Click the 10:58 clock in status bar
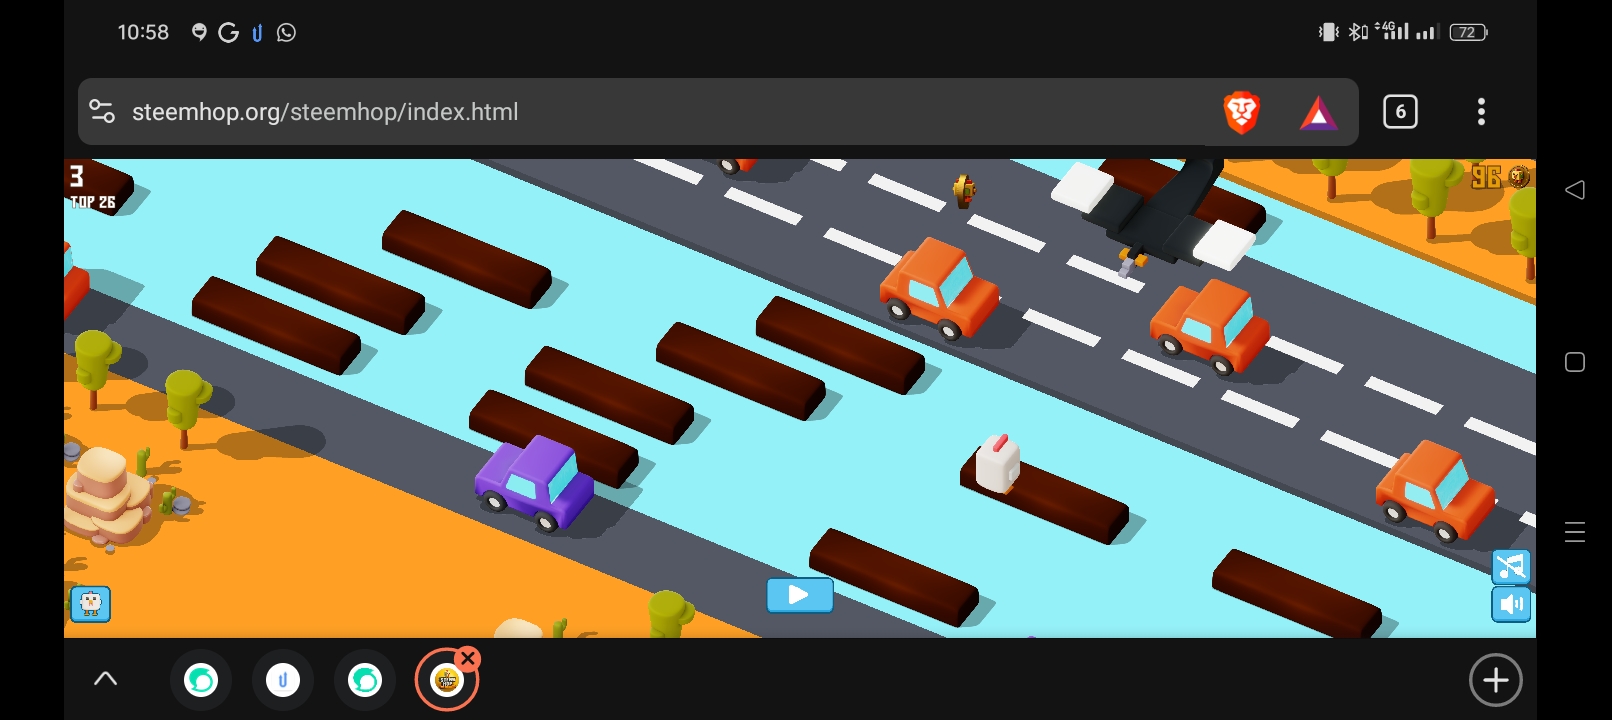 [x=143, y=32]
